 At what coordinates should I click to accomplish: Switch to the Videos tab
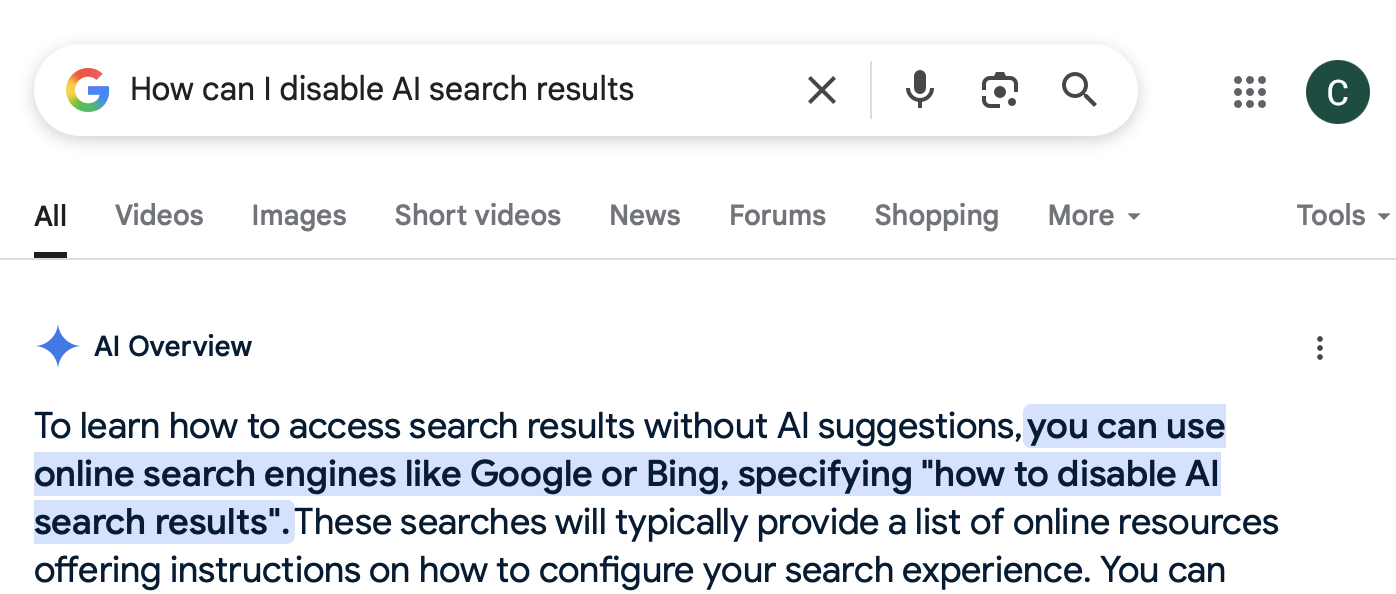pos(159,215)
